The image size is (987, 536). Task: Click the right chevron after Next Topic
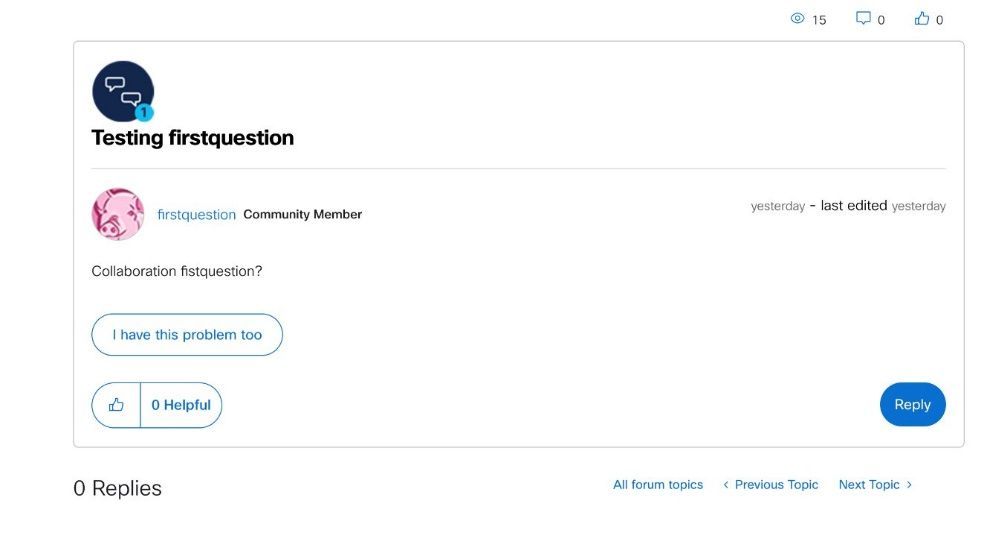click(909, 484)
